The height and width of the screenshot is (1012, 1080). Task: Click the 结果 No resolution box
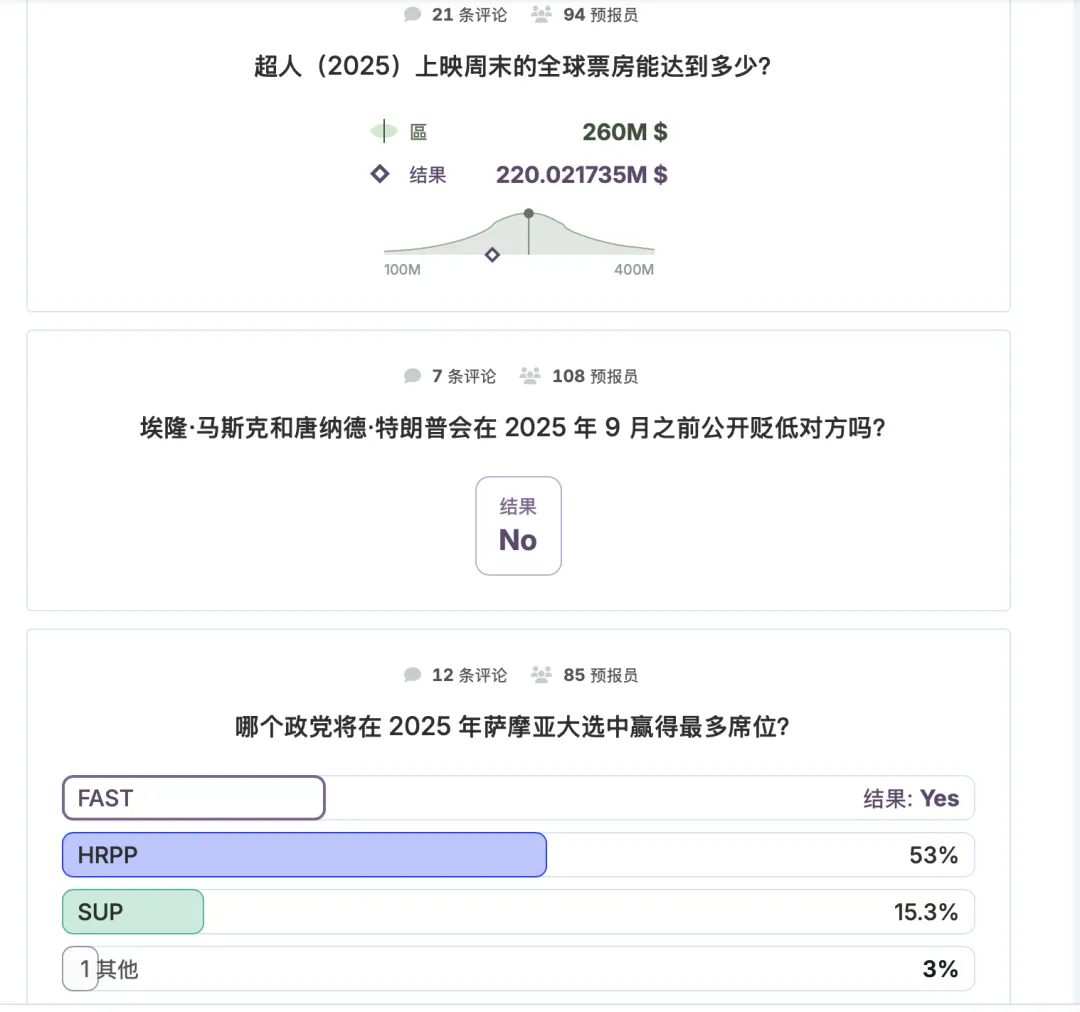point(518,526)
